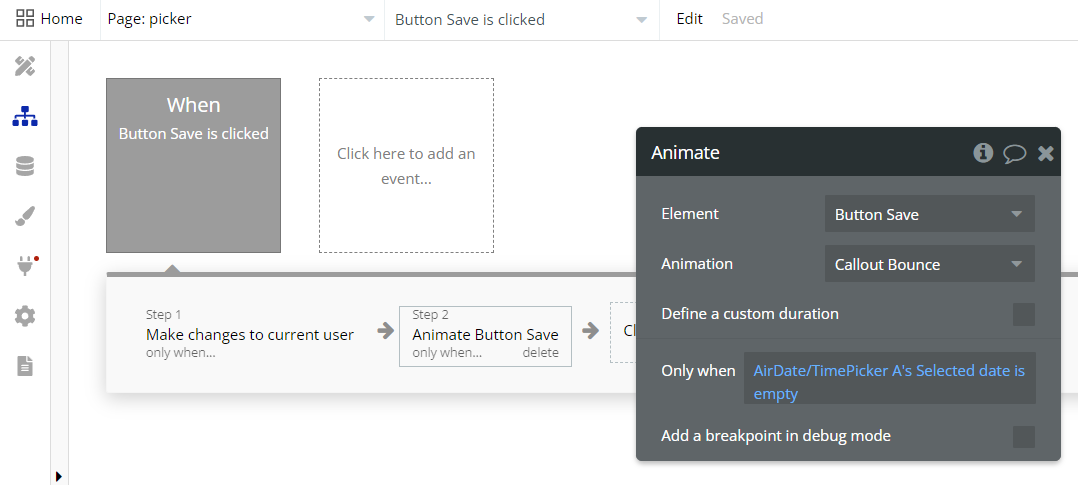Open the Edit menu

[689, 19]
